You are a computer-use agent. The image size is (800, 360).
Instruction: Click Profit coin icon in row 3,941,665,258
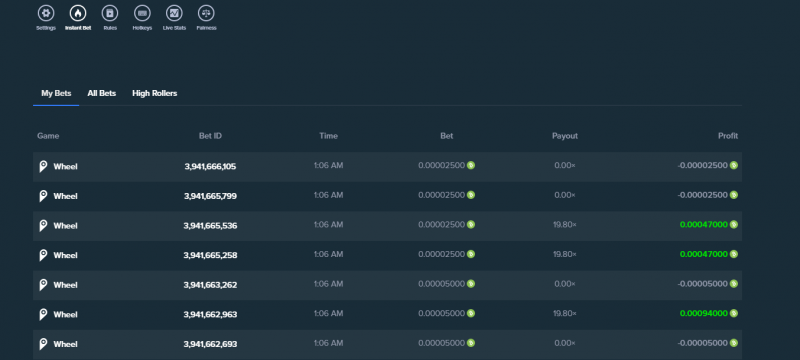pos(734,254)
